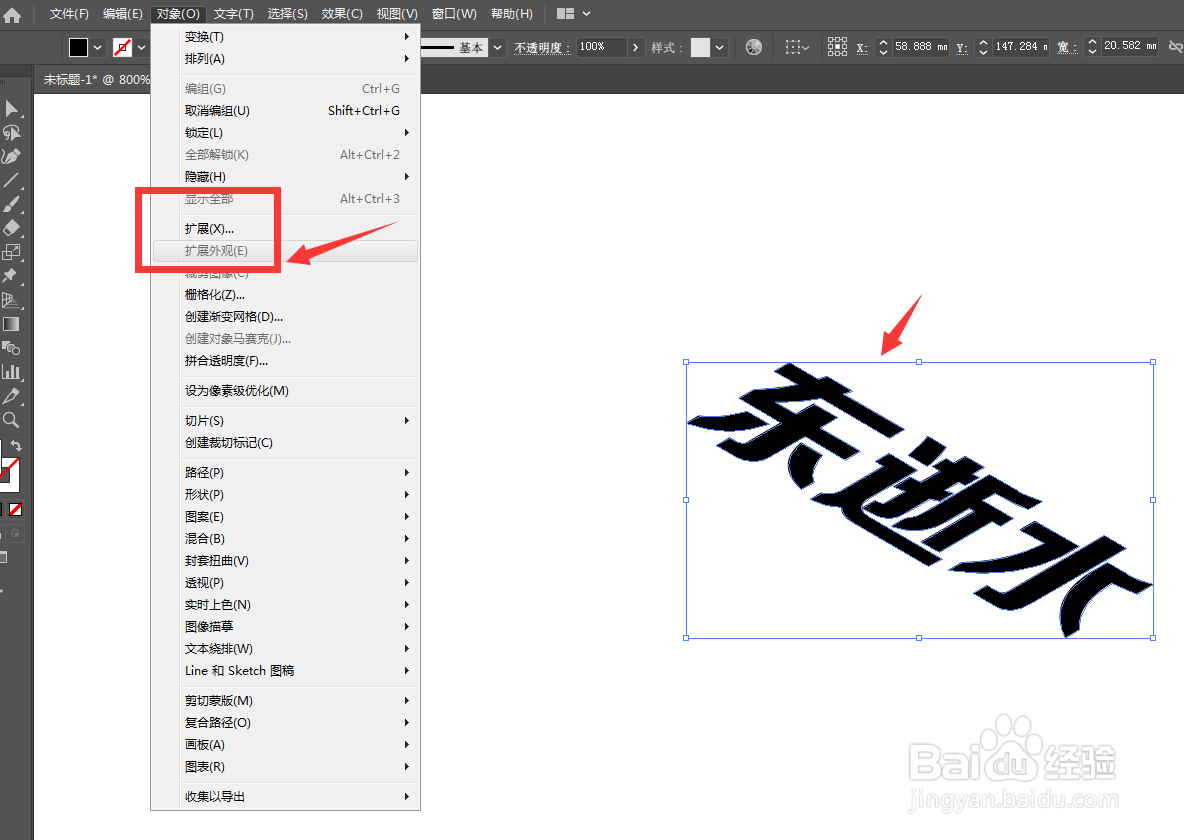This screenshot has height=840, width=1184.
Task: Click the 不透明度 opacity label link
Action: (542, 48)
